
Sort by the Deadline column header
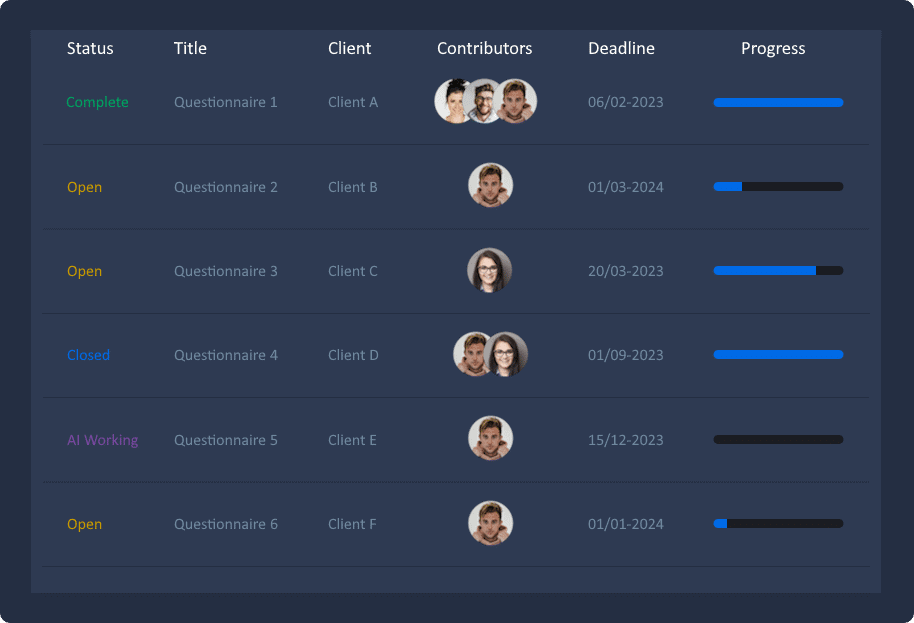[x=621, y=48]
